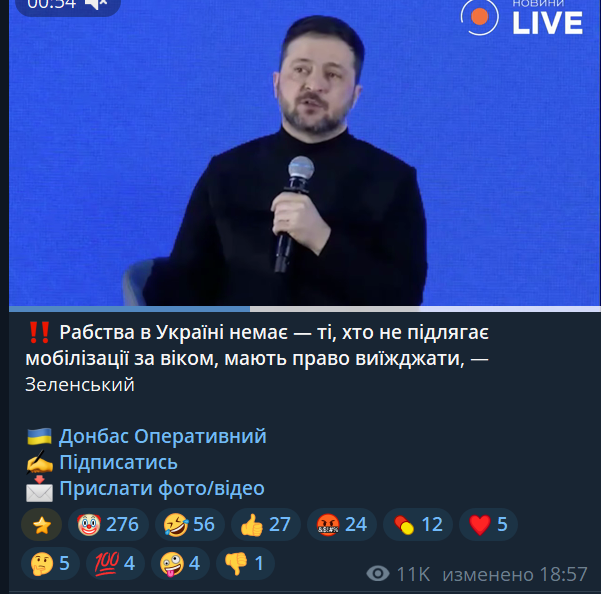The height and width of the screenshot is (594, 601).
Task: Add the star reaction
Action: click(x=41, y=524)
